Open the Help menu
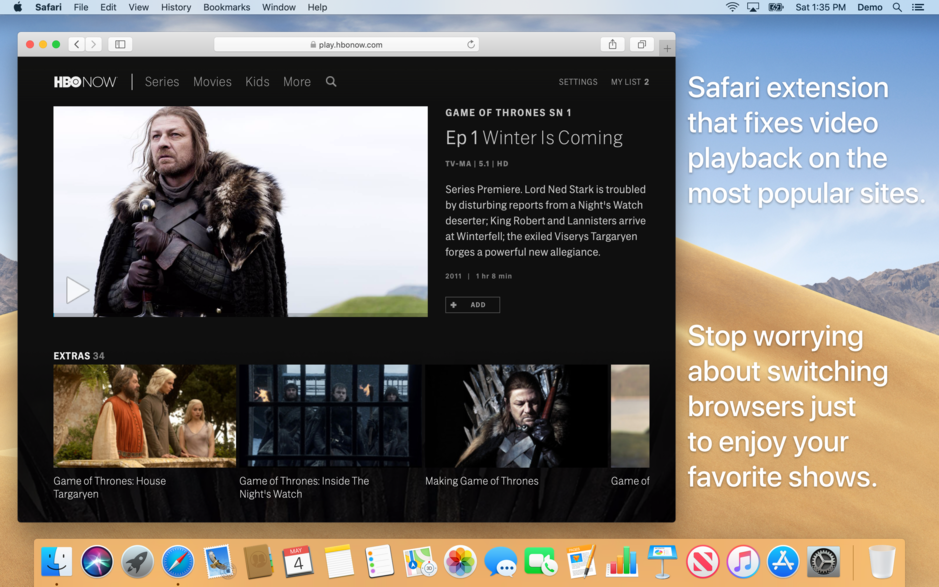 point(317,7)
